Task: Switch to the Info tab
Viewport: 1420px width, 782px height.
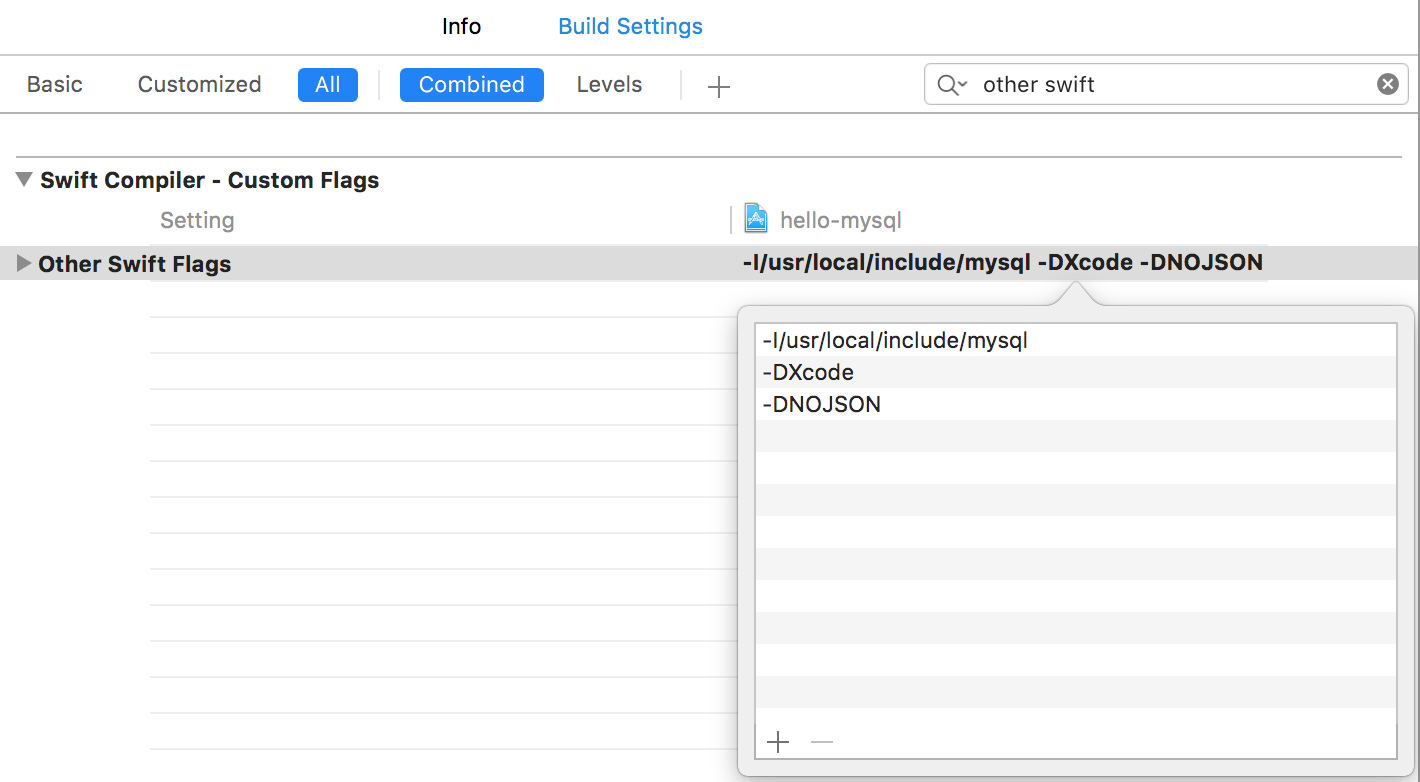Action: [x=461, y=26]
